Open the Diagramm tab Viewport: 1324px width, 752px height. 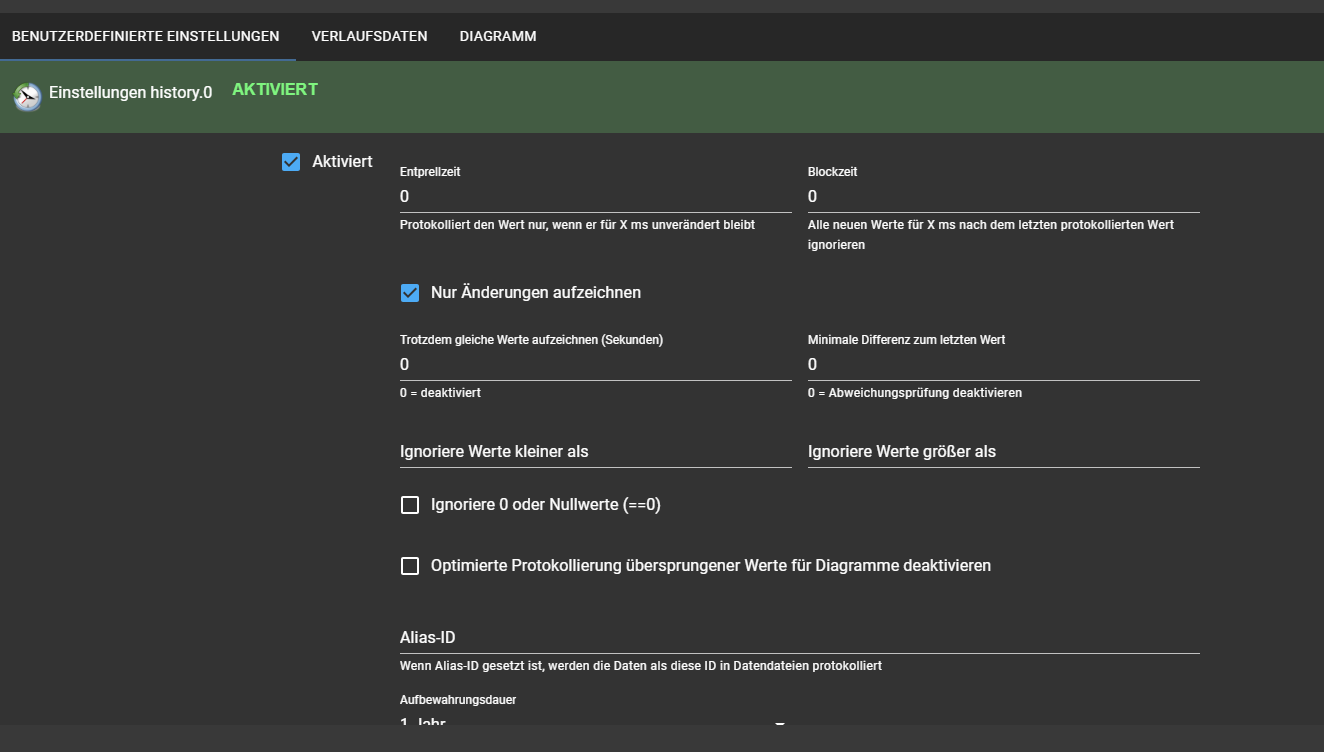498,36
